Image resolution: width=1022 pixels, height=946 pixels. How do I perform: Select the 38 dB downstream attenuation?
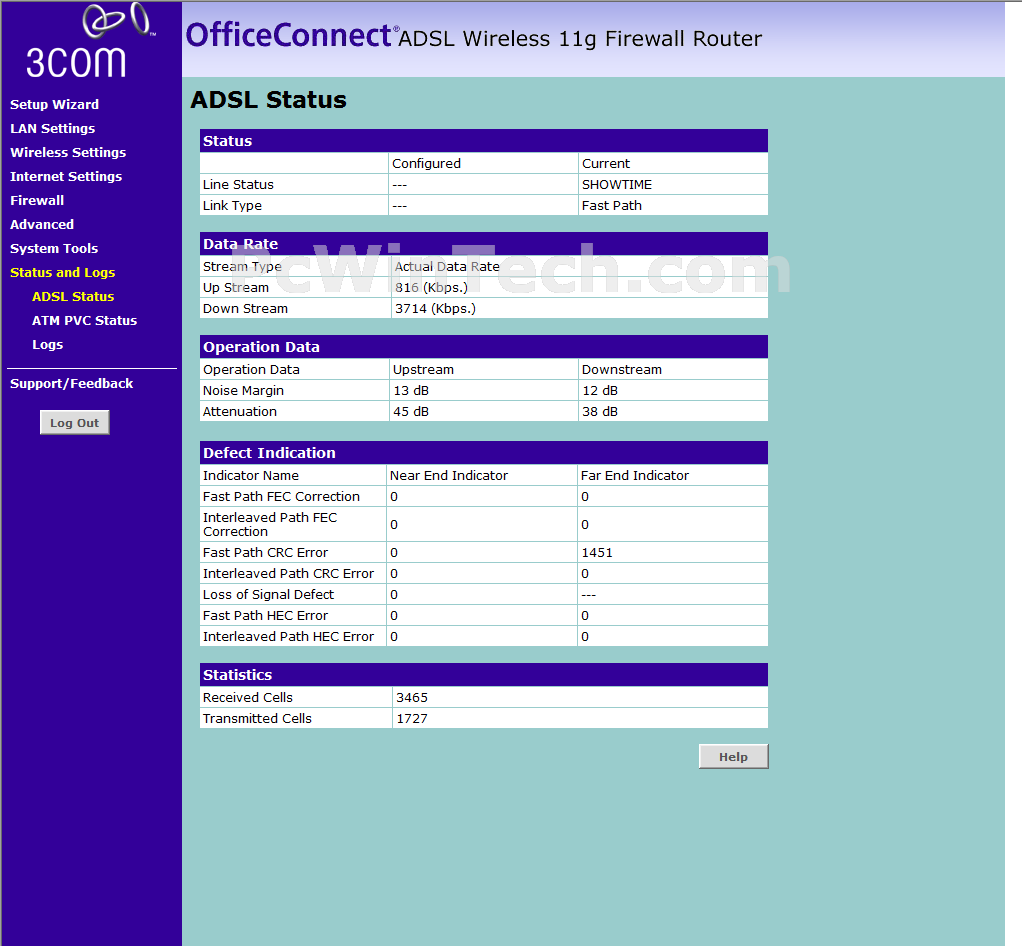click(x=600, y=411)
